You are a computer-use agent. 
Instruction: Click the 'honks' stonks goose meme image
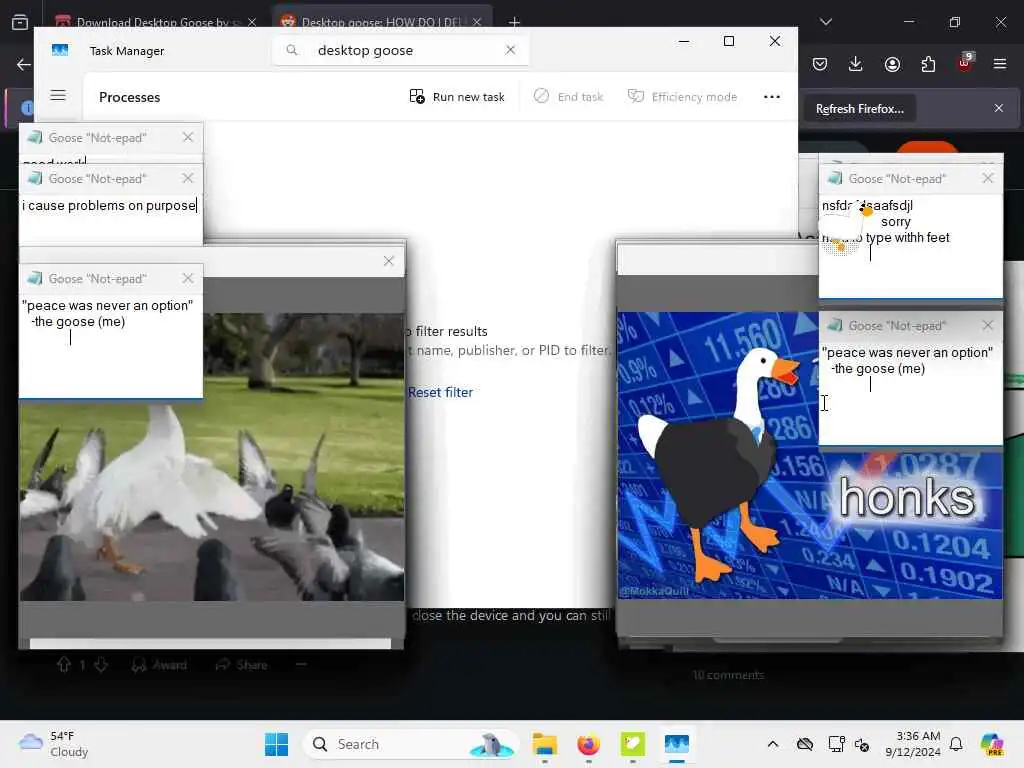[x=810, y=455]
